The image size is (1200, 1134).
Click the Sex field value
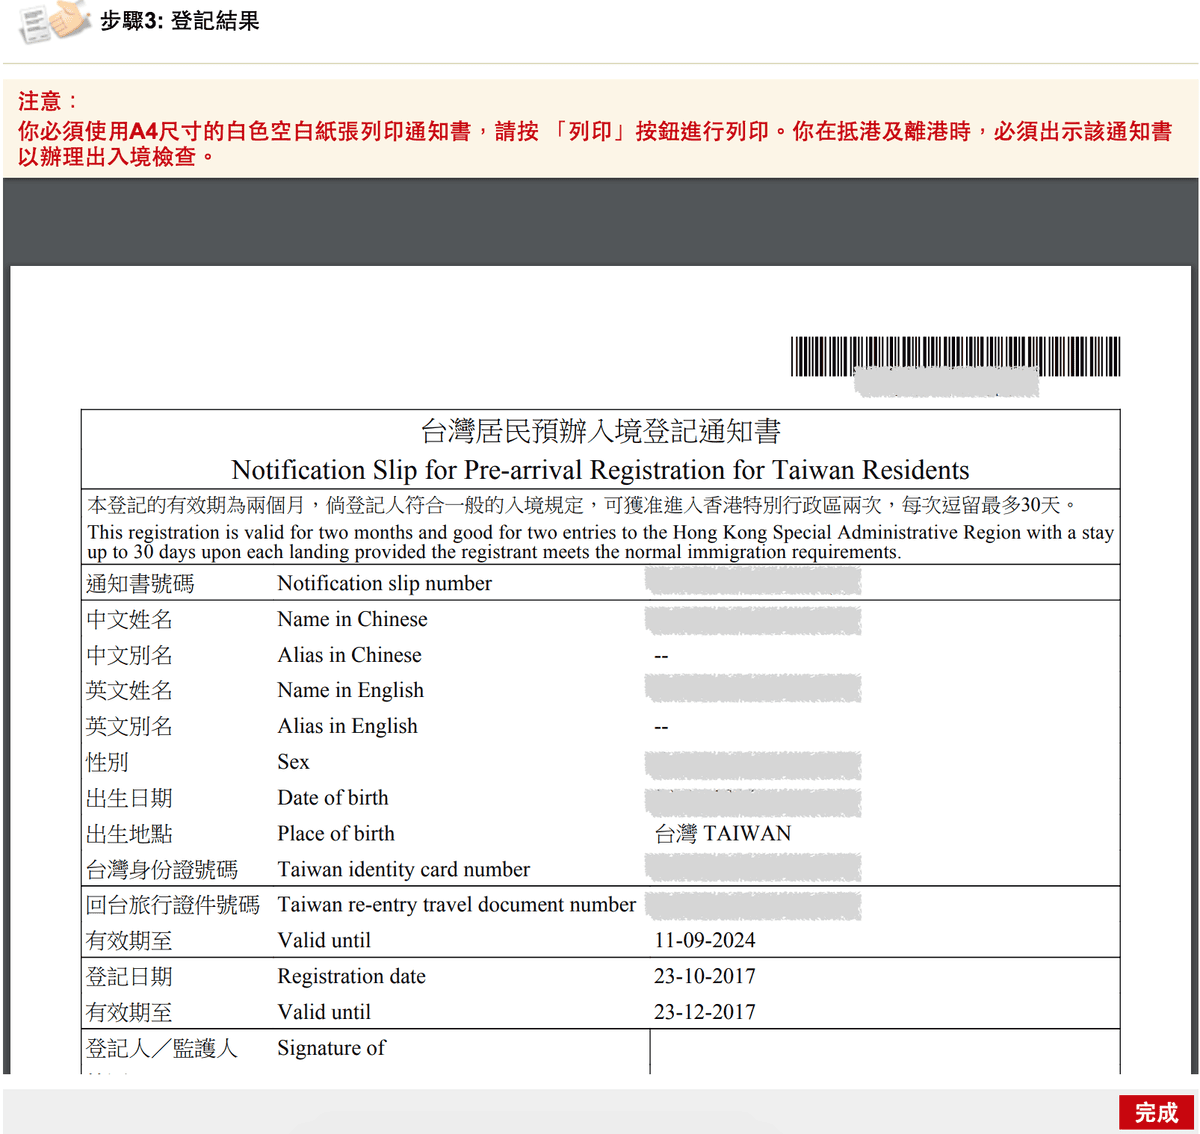point(752,764)
